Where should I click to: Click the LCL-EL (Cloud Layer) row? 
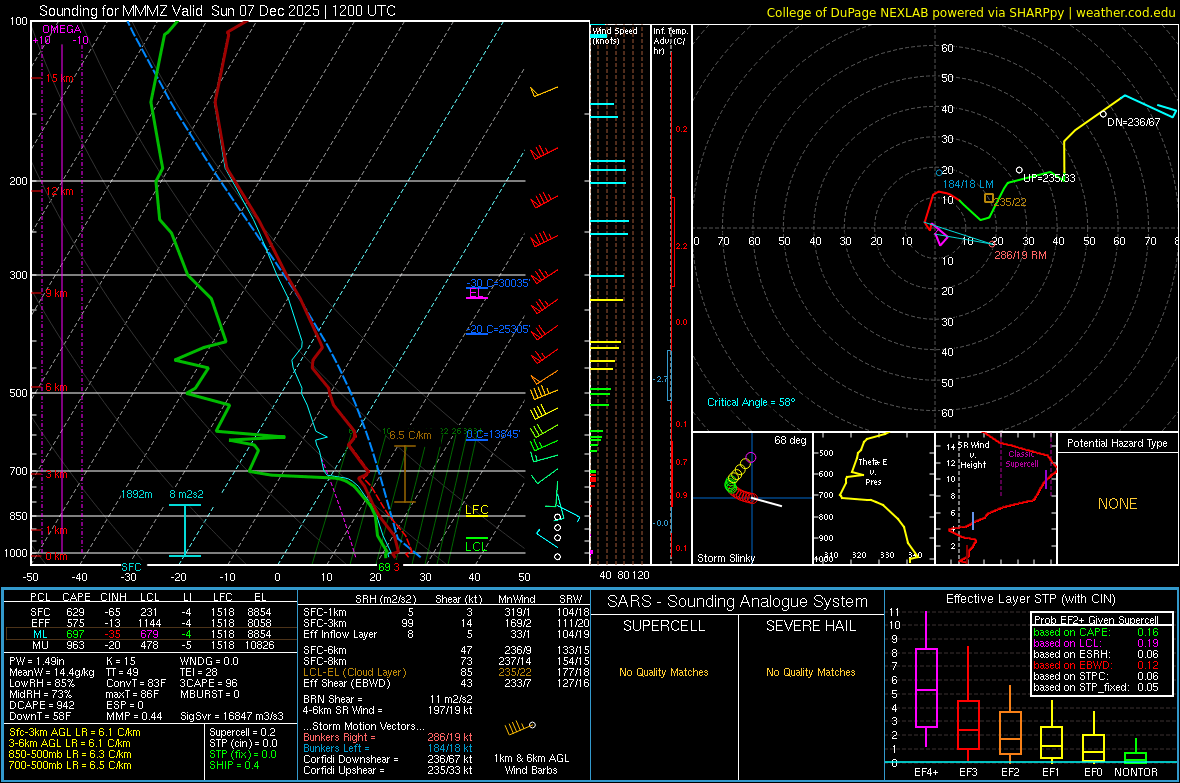click(x=446, y=672)
